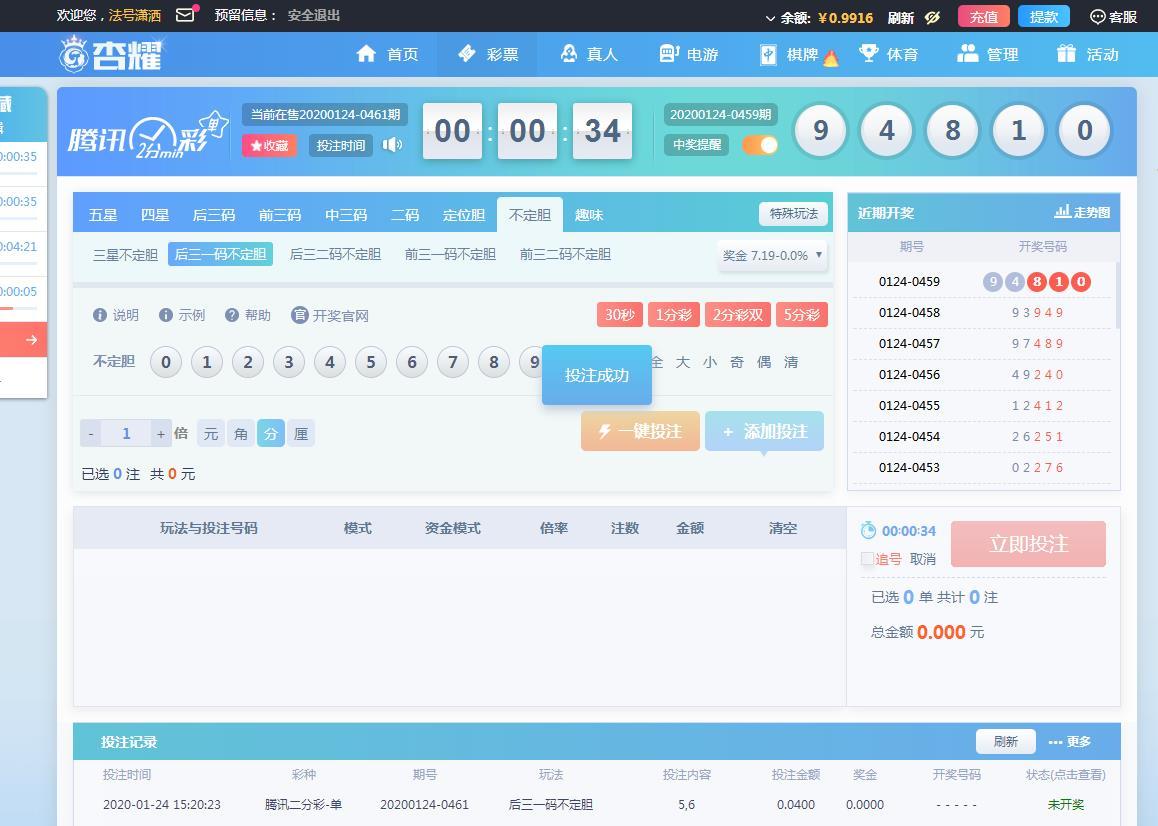This screenshot has height=826, width=1158.
Task: Open the 彩票 lottery menu
Action: [488, 54]
